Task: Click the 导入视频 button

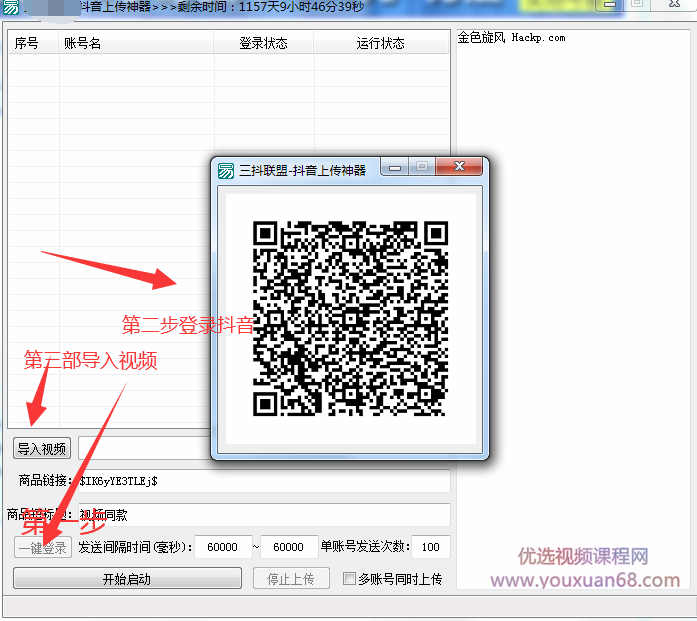Action: (42, 448)
